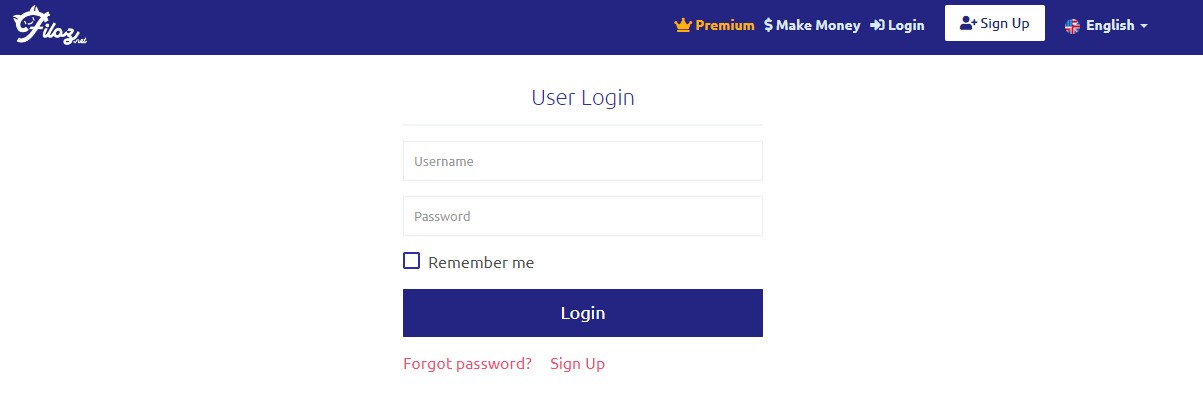Click the Remember me label text
The image size is (1203, 395).
[481, 263]
